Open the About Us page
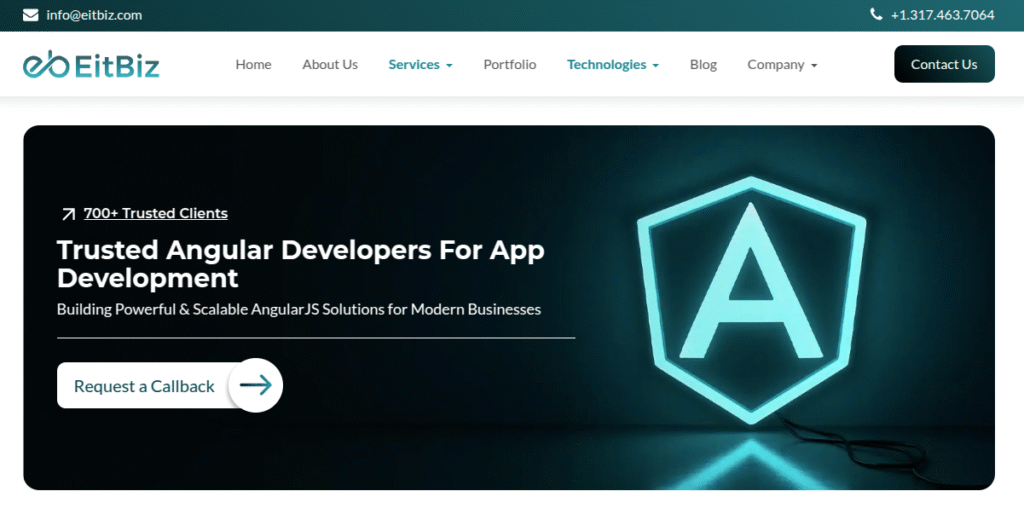This screenshot has height=520, width=1024. (330, 65)
